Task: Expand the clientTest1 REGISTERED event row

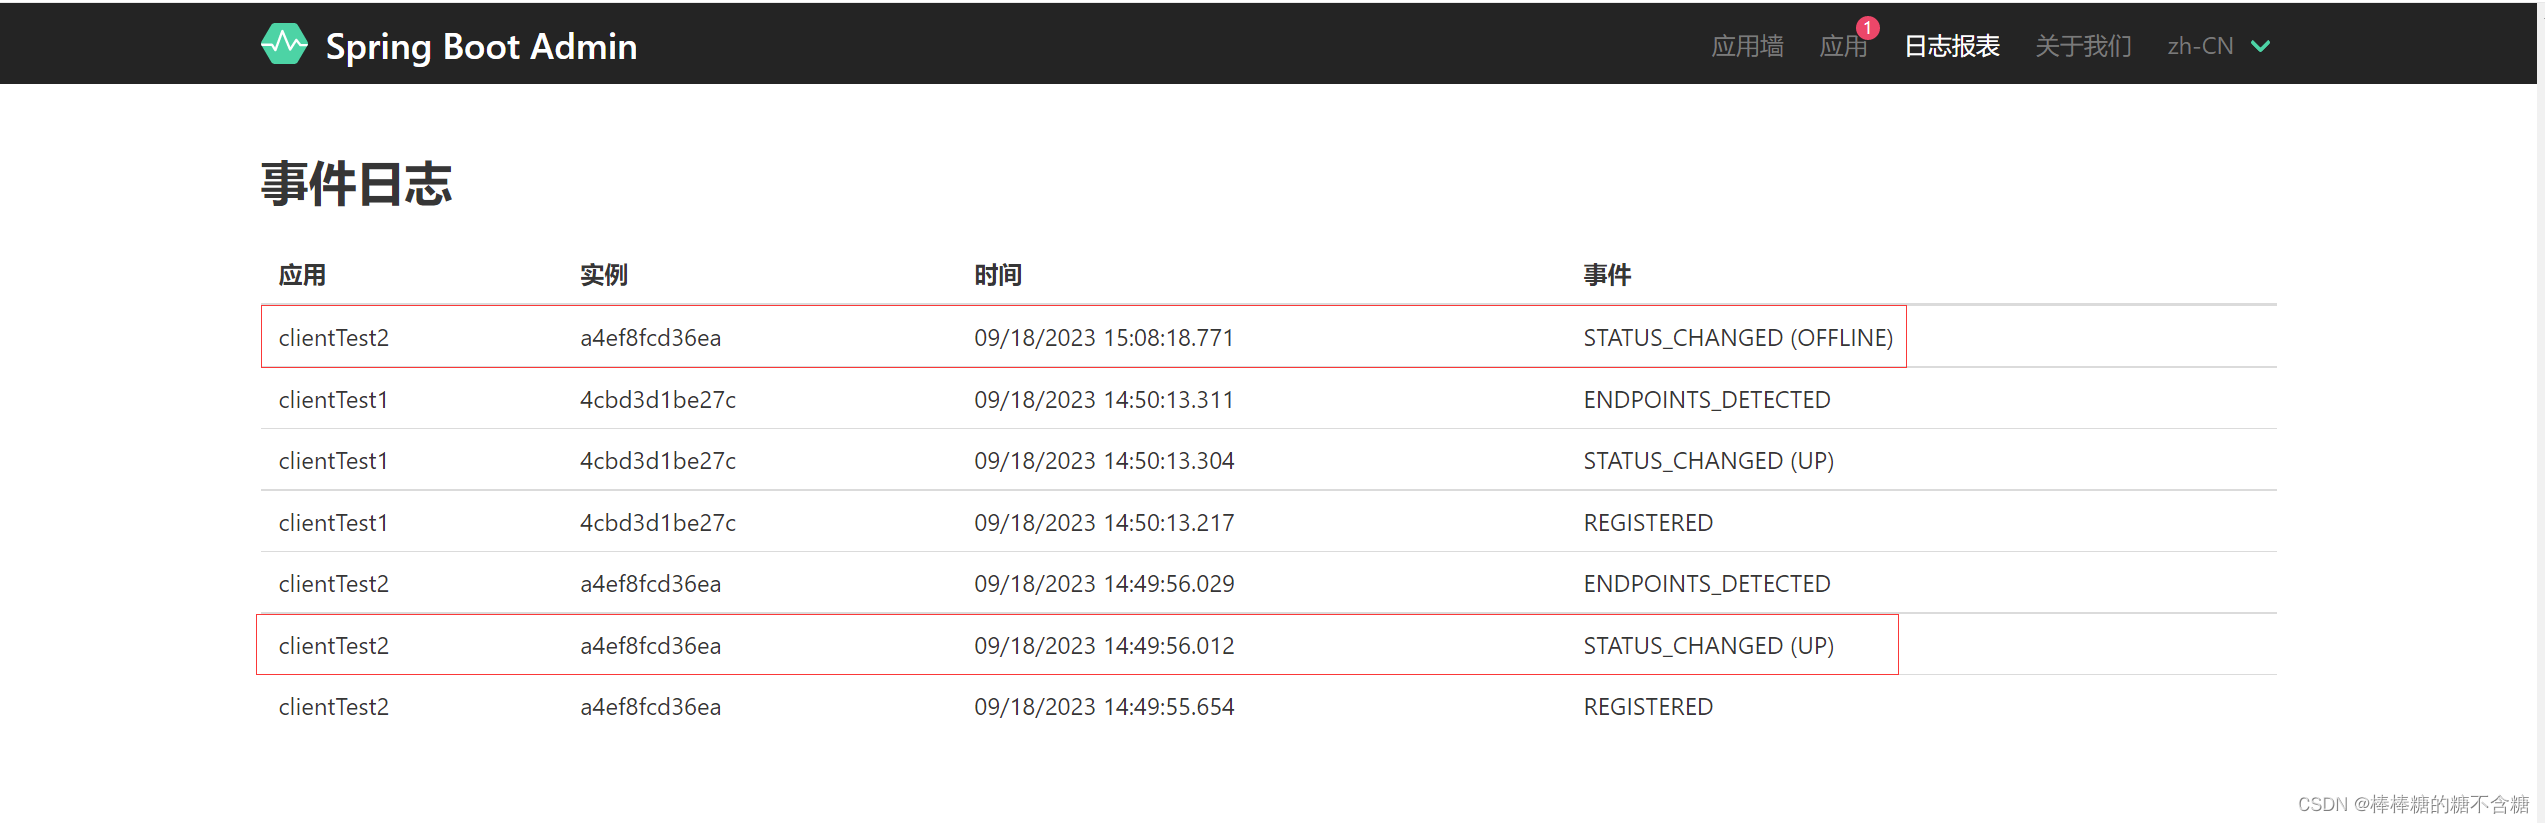Action: click(x=1084, y=523)
